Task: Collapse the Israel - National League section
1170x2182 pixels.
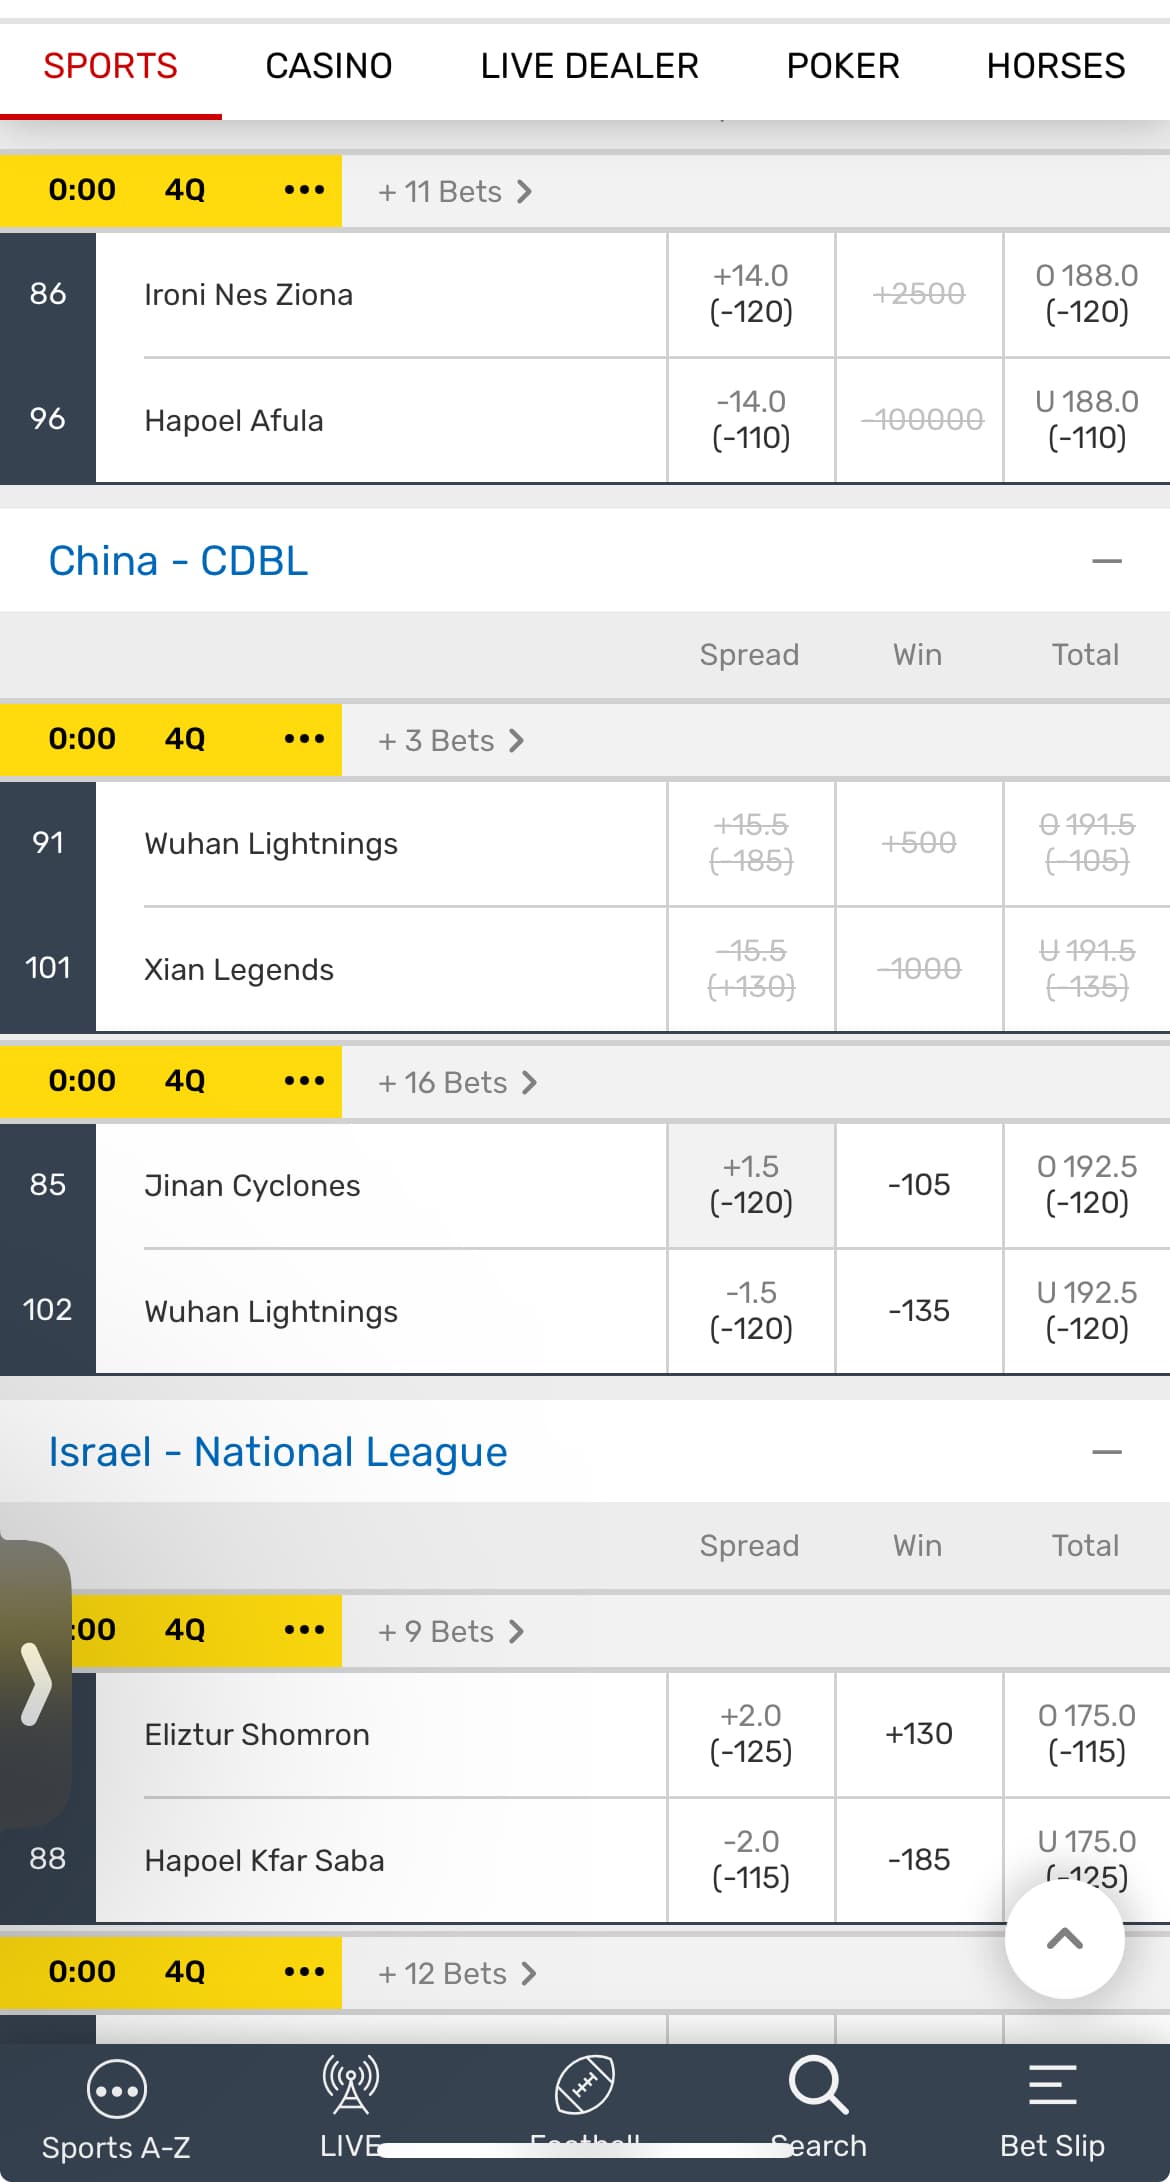Action: 1106,1452
